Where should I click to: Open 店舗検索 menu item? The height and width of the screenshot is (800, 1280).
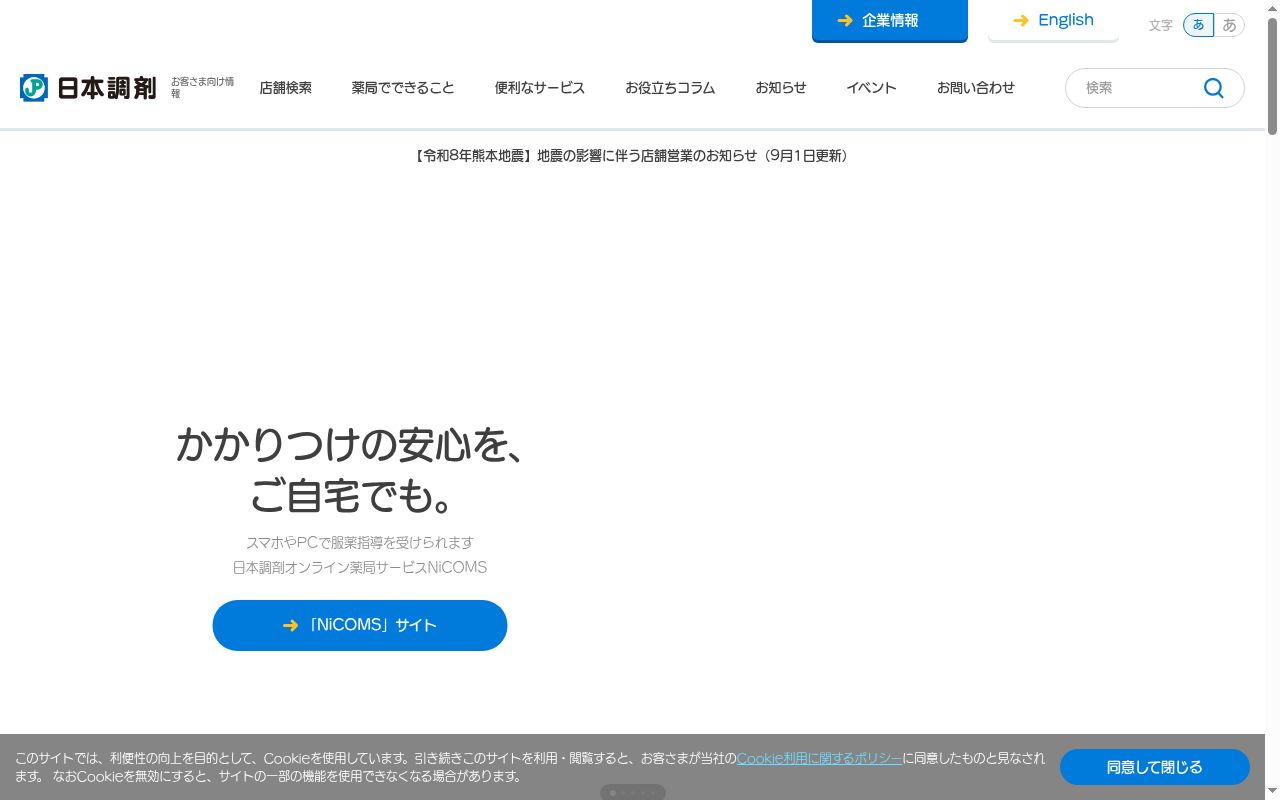[x=285, y=88]
